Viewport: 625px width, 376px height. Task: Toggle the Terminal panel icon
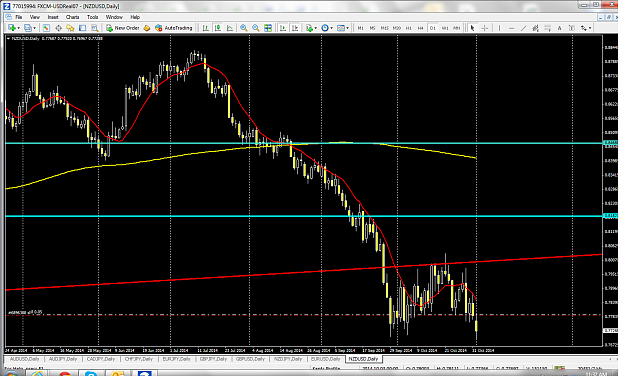coord(83,28)
